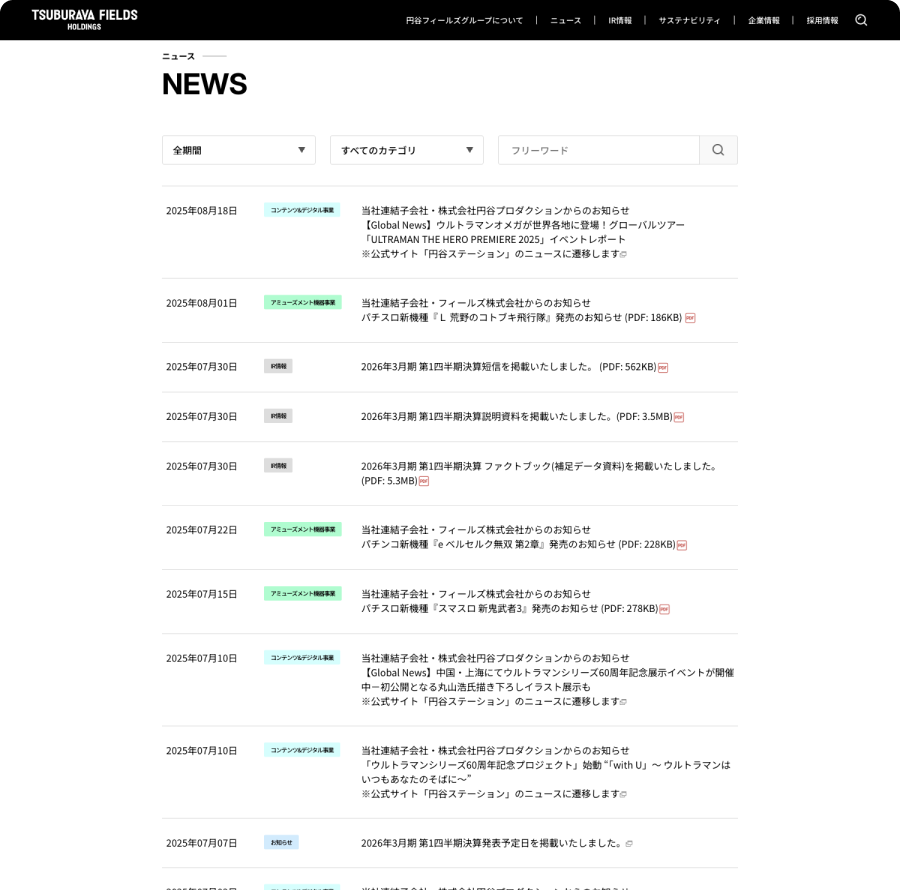Click the search icon in the top header

coord(861,20)
